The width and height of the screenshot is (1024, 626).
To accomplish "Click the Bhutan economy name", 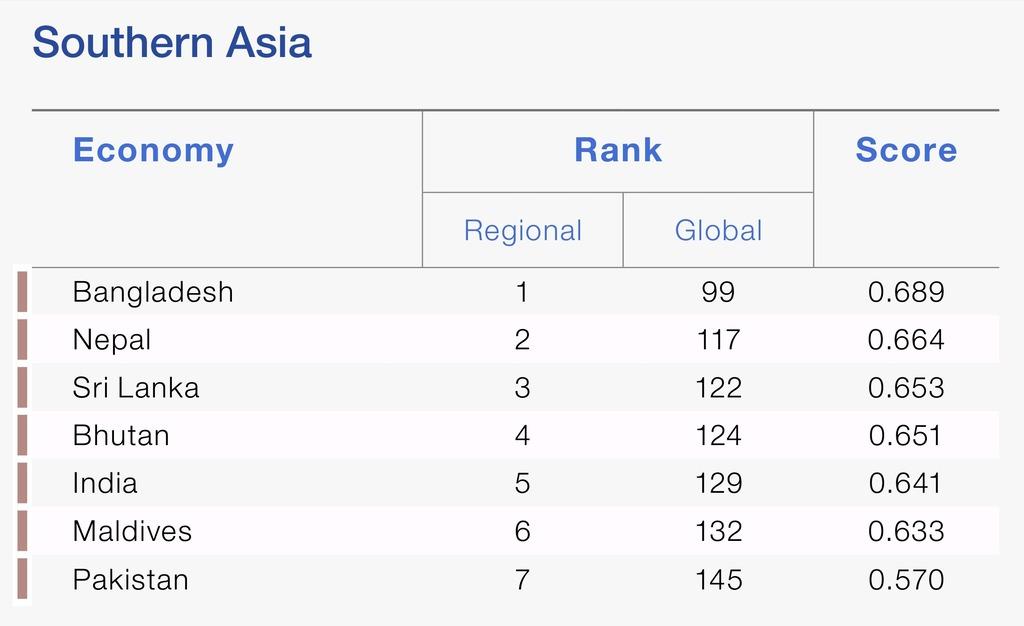I will [x=121, y=435].
